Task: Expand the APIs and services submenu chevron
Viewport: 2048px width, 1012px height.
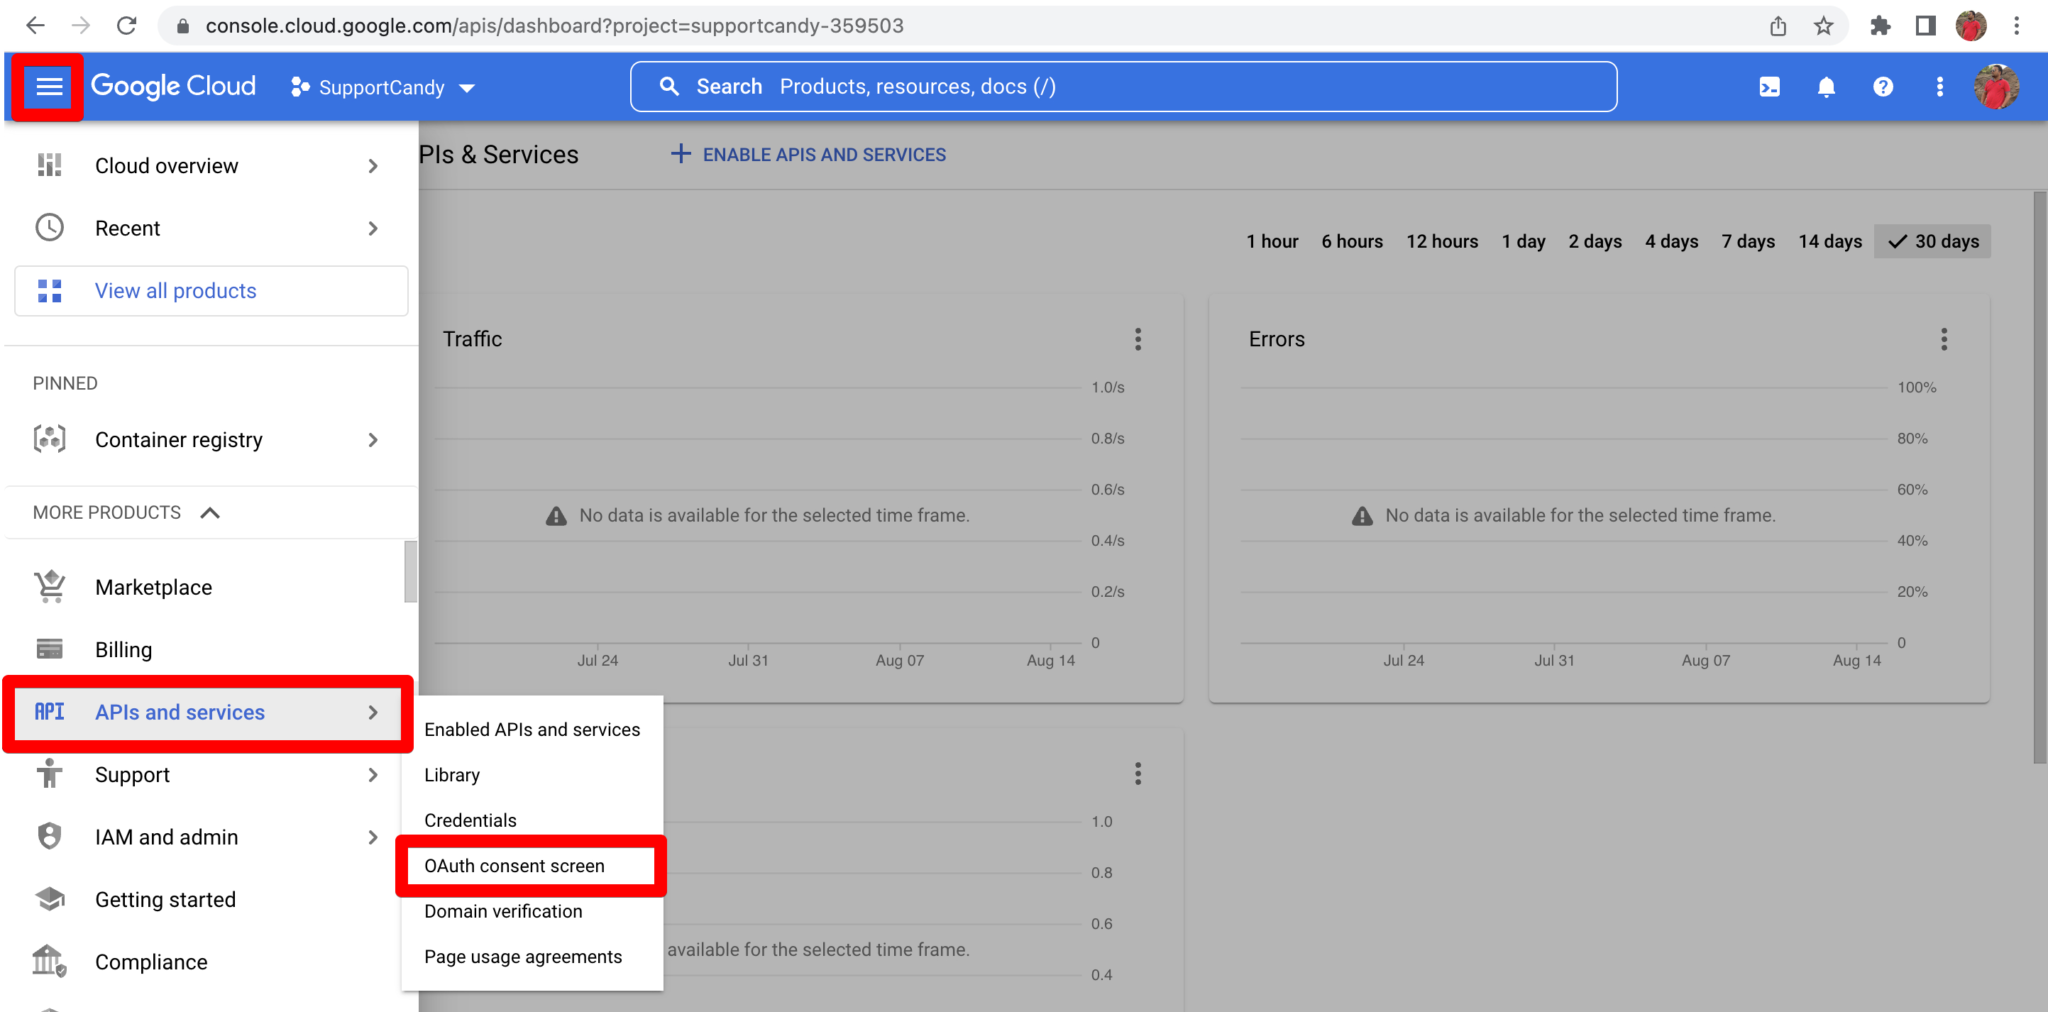Action: pos(374,713)
